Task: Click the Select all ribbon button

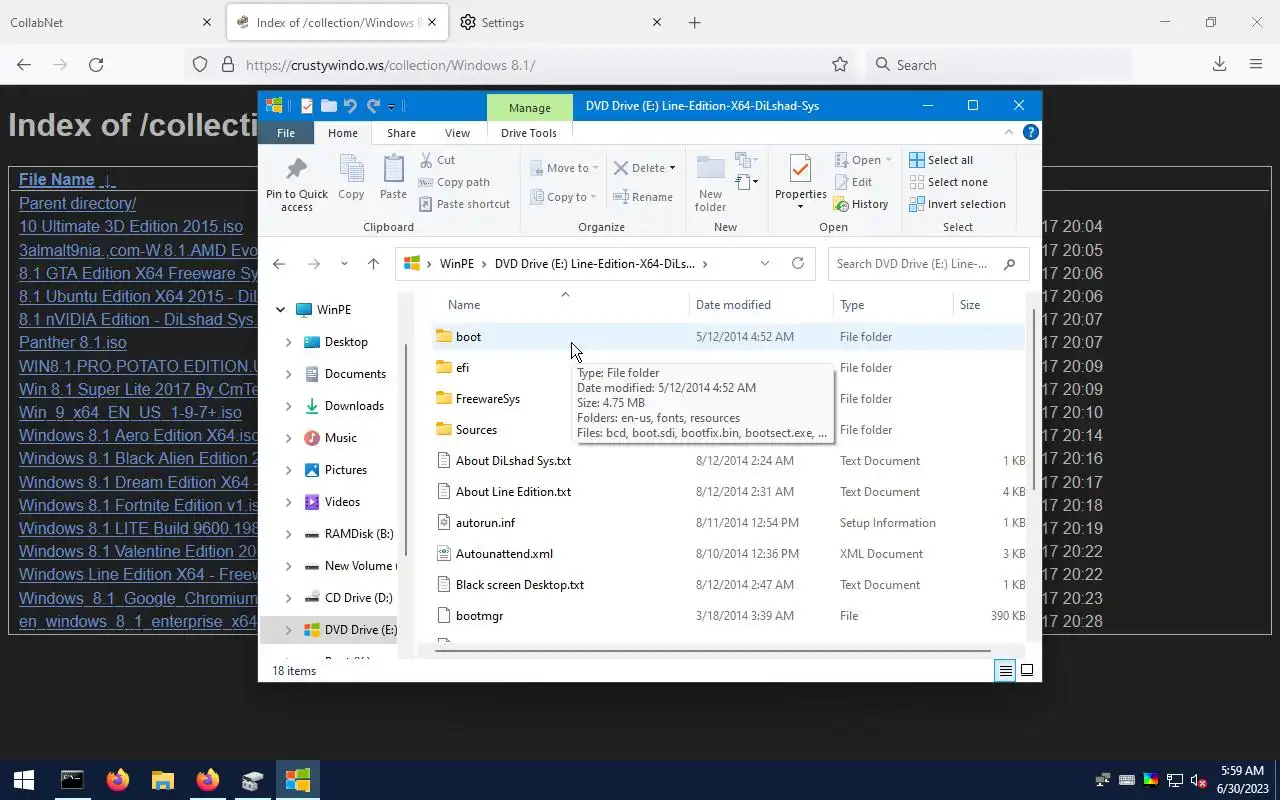Action: click(x=941, y=160)
